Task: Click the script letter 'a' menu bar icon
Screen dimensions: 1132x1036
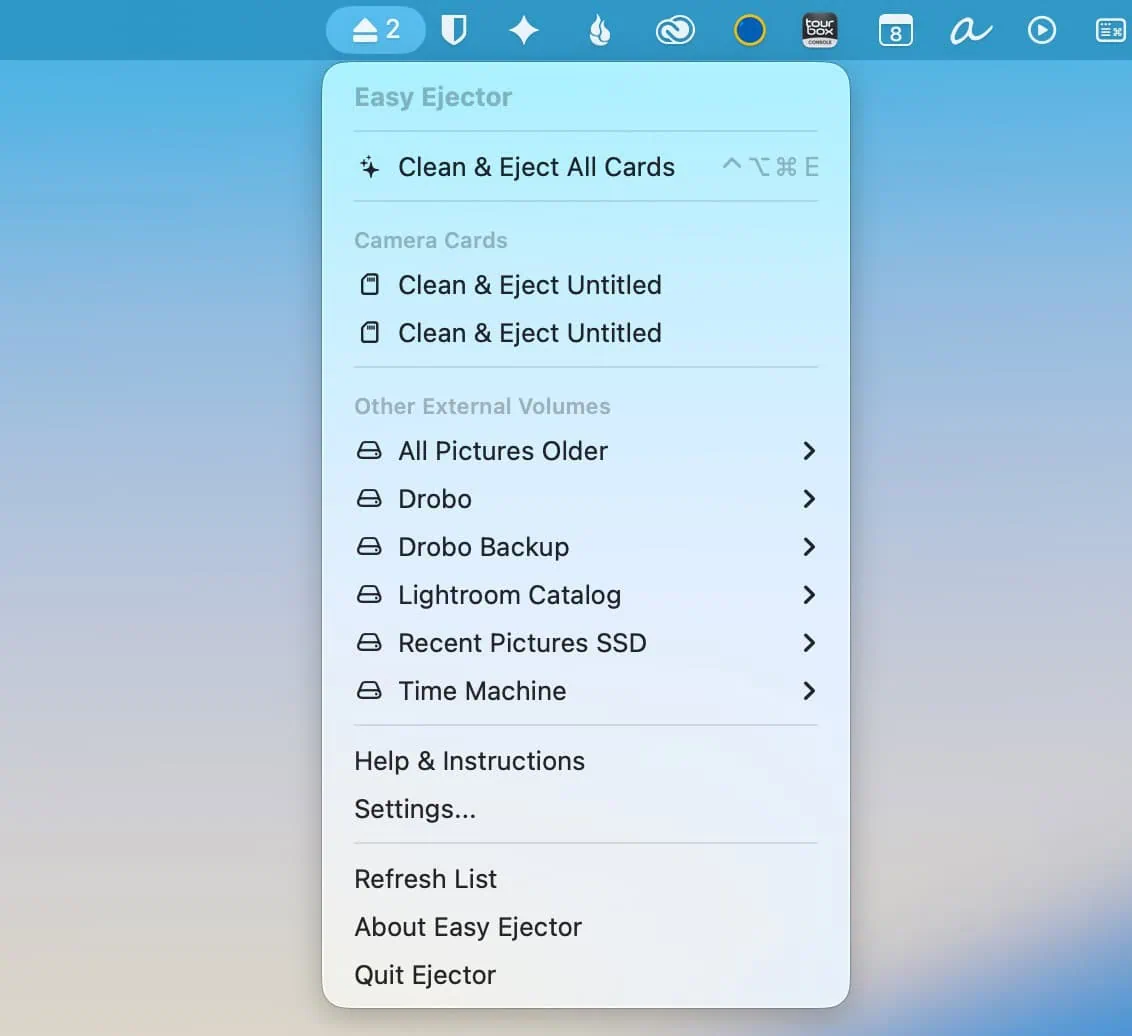Action: click(x=970, y=31)
